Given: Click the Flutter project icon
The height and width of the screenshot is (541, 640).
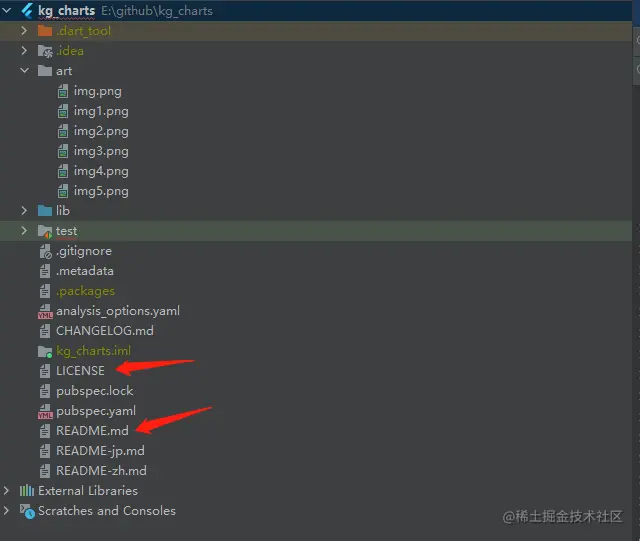Looking at the screenshot, I should 27,11.
